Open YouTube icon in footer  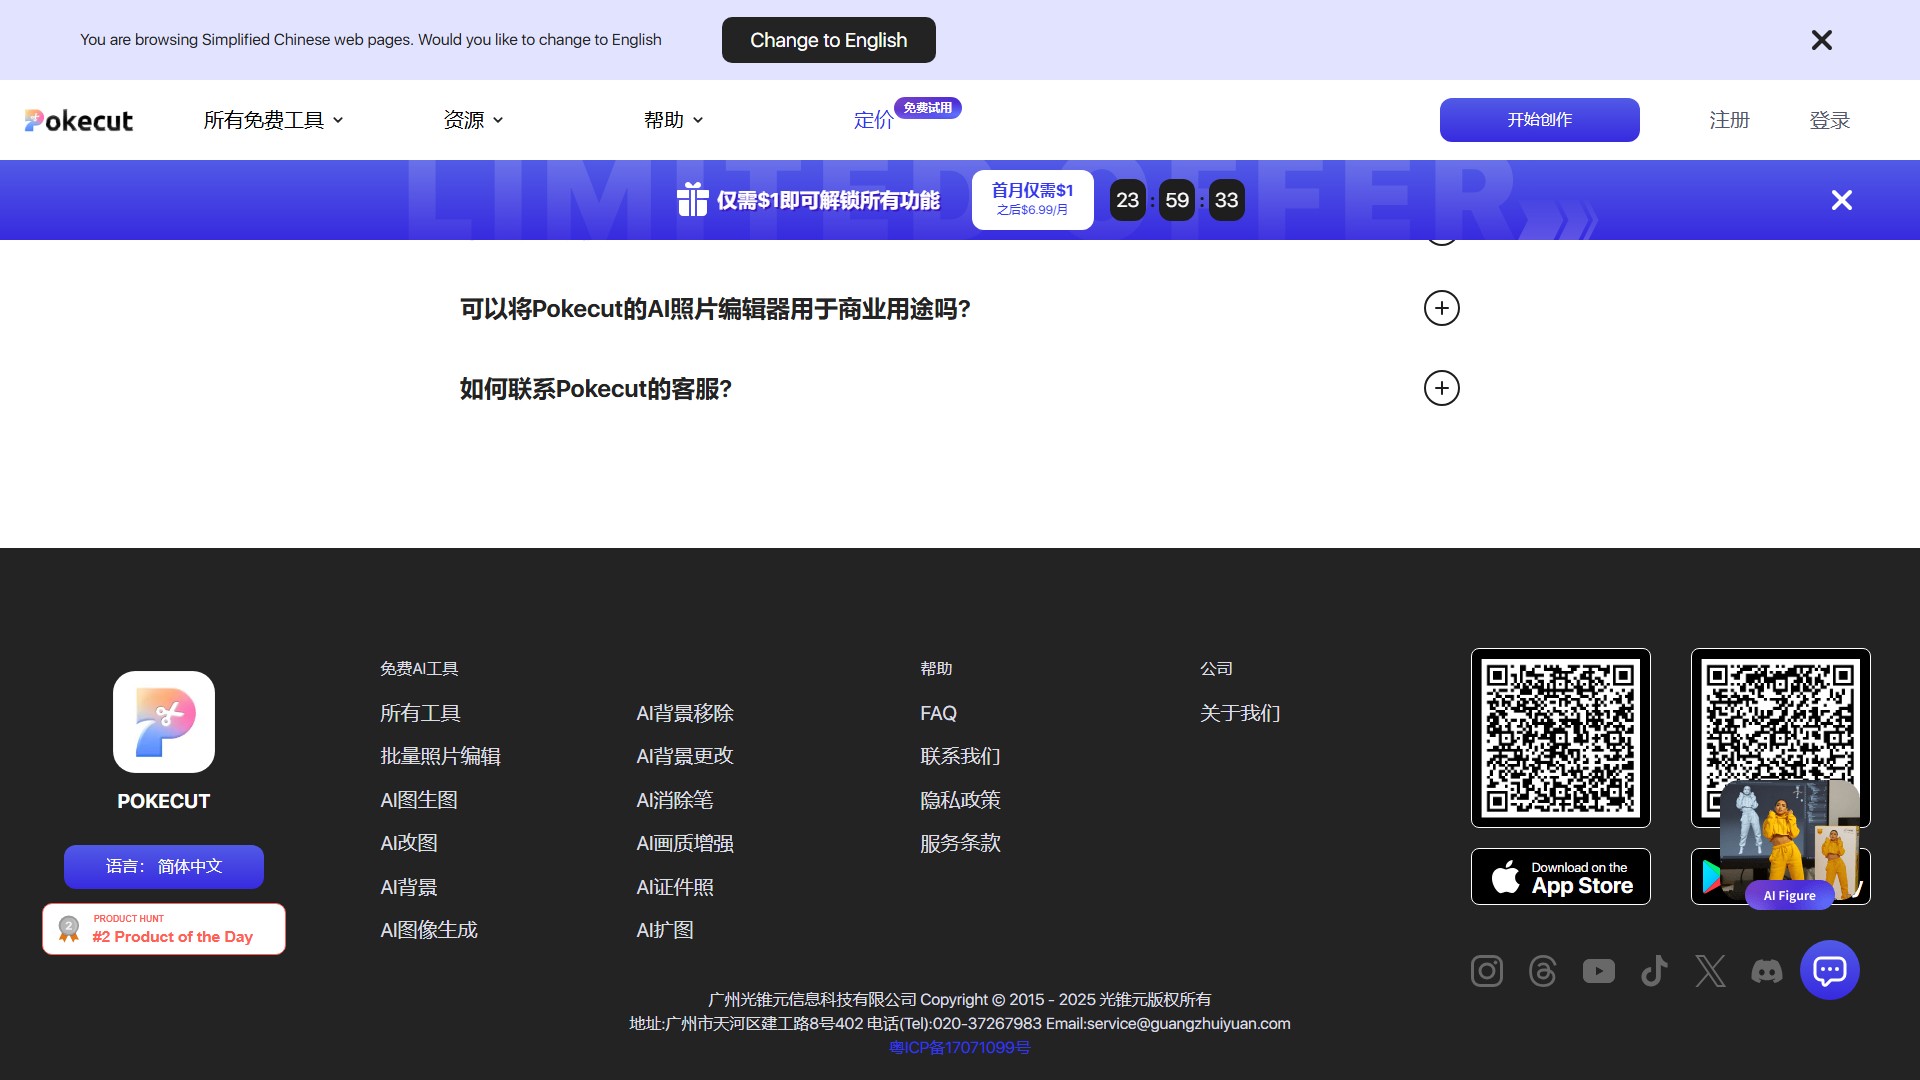(x=1598, y=971)
